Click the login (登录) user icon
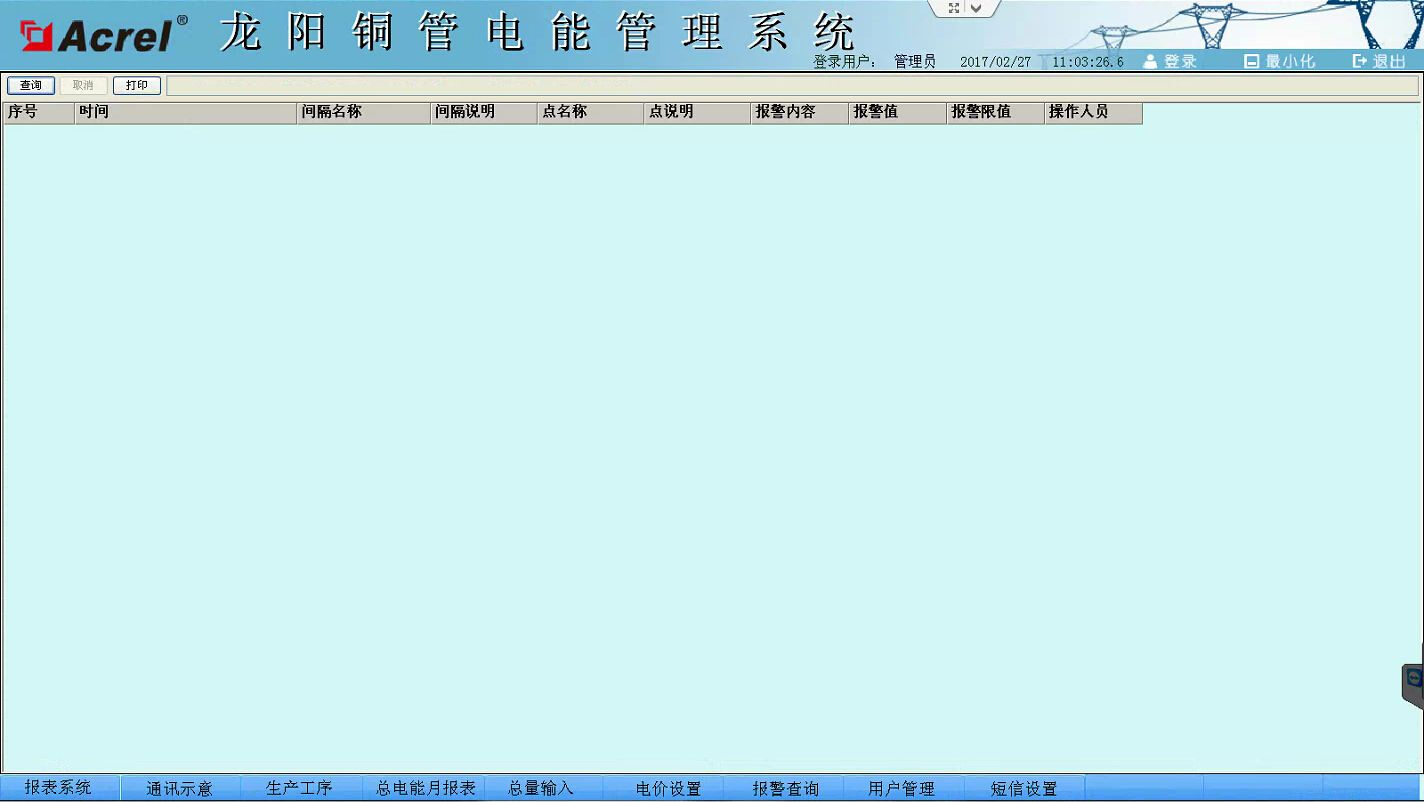Viewport: 1424px width, 802px height. click(x=1150, y=61)
